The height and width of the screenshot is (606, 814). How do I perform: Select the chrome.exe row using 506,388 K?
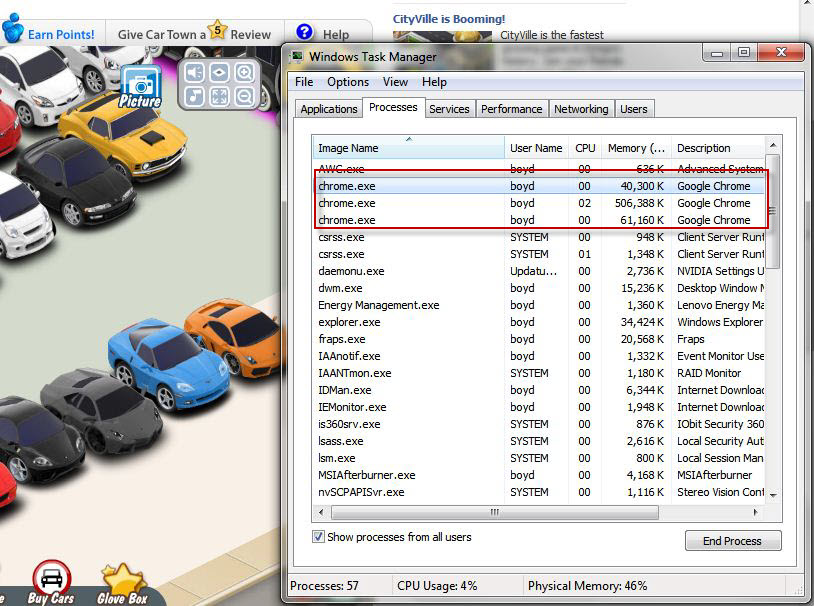pos(539,203)
